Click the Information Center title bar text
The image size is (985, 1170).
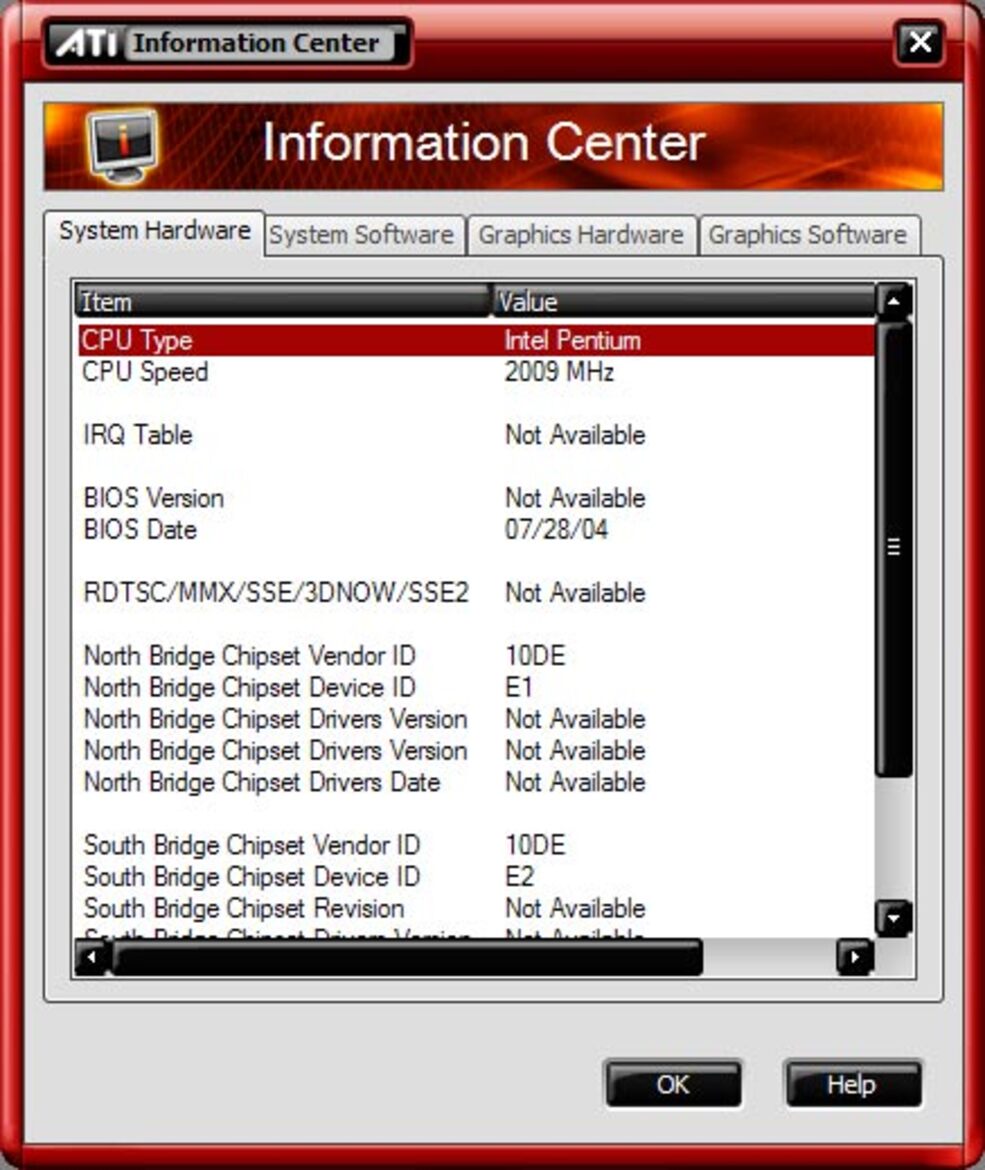(x=256, y=43)
